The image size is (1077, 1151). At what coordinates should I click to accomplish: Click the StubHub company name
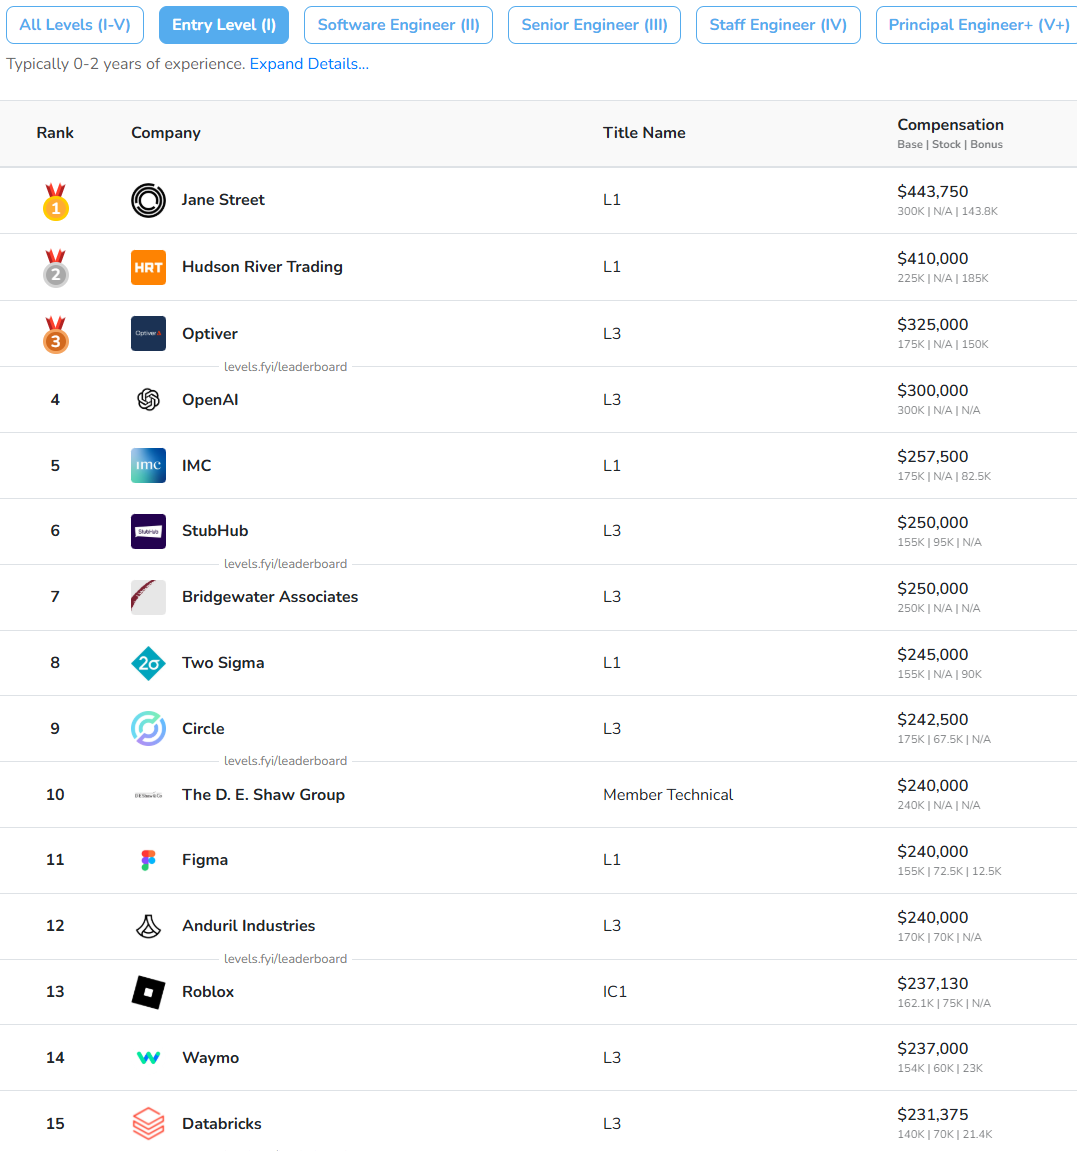tap(215, 531)
